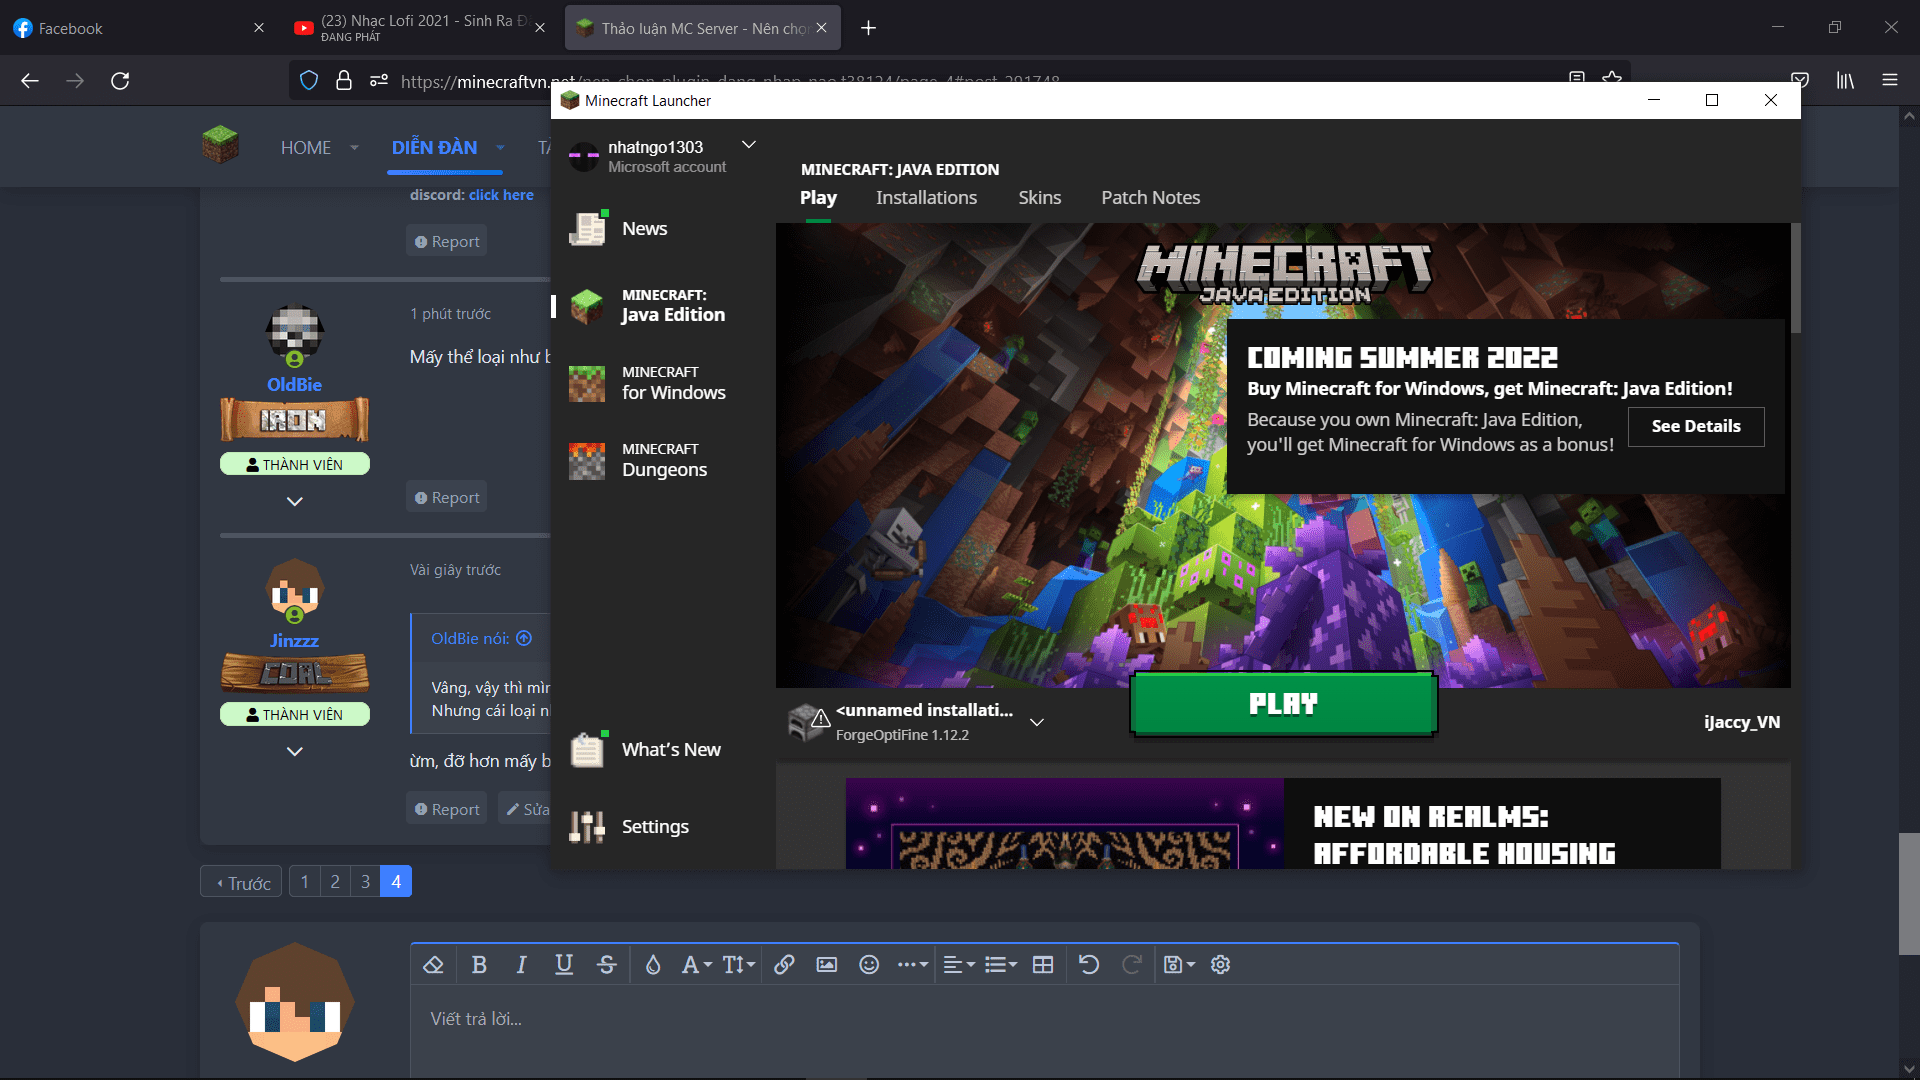Toggle bold formatting in reply editor
The image size is (1920, 1080).
pos(479,965)
